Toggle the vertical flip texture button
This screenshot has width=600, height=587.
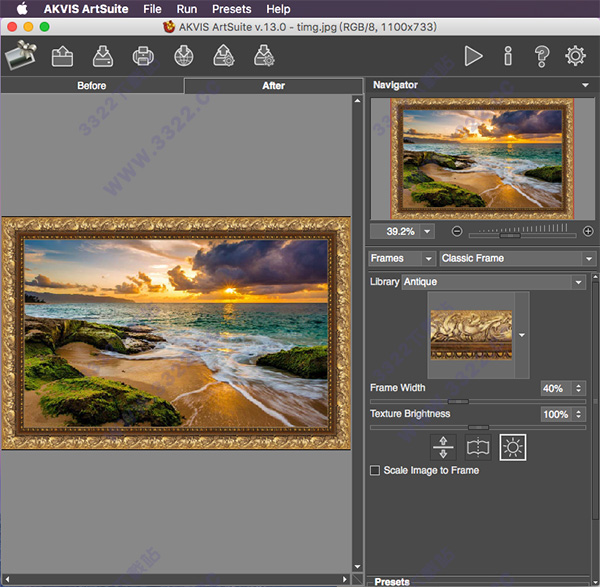pos(443,447)
